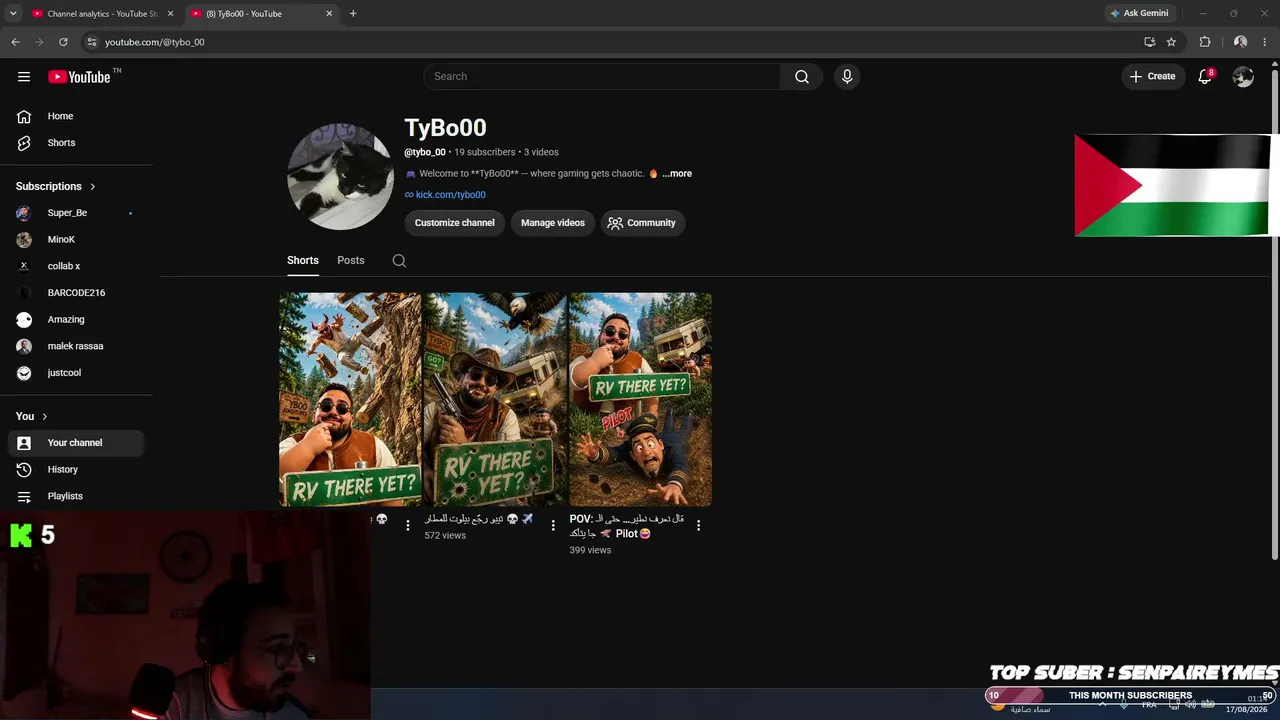Follow the kick.com/tybo00 link
1280x720 pixels.
tap(451, 195)
